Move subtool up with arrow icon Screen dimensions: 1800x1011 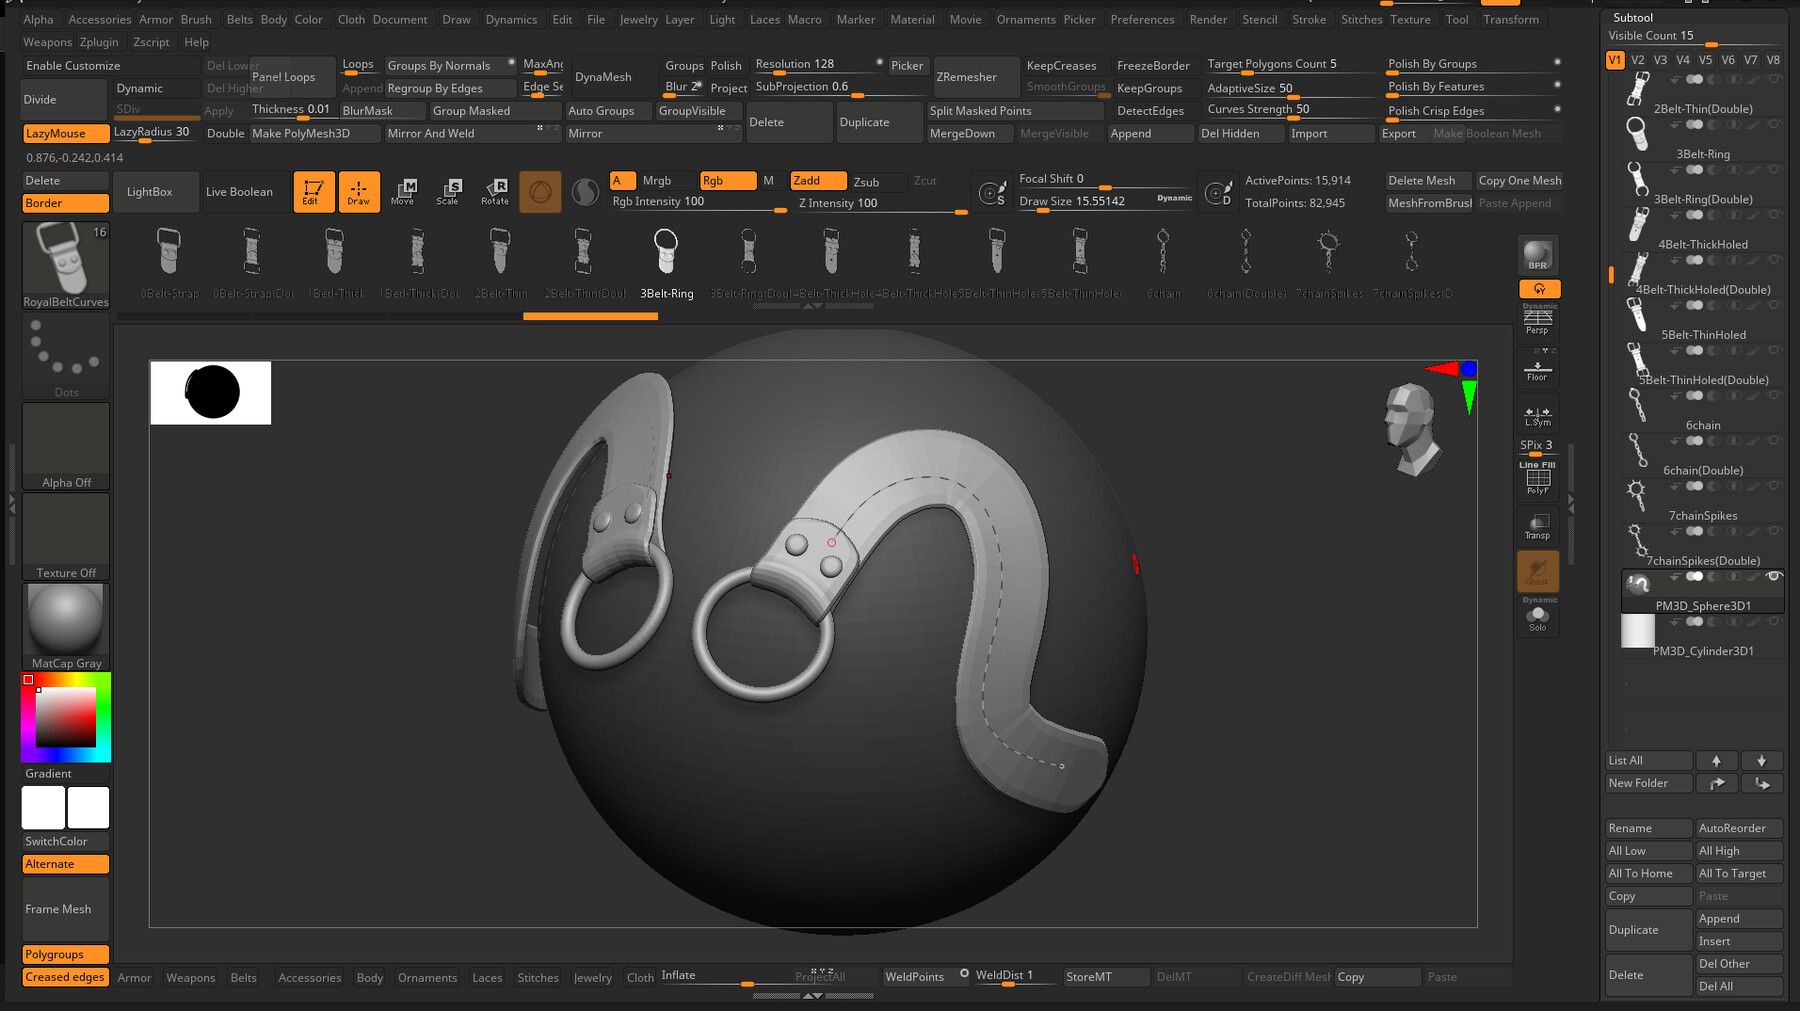(x=1717, y=761)
